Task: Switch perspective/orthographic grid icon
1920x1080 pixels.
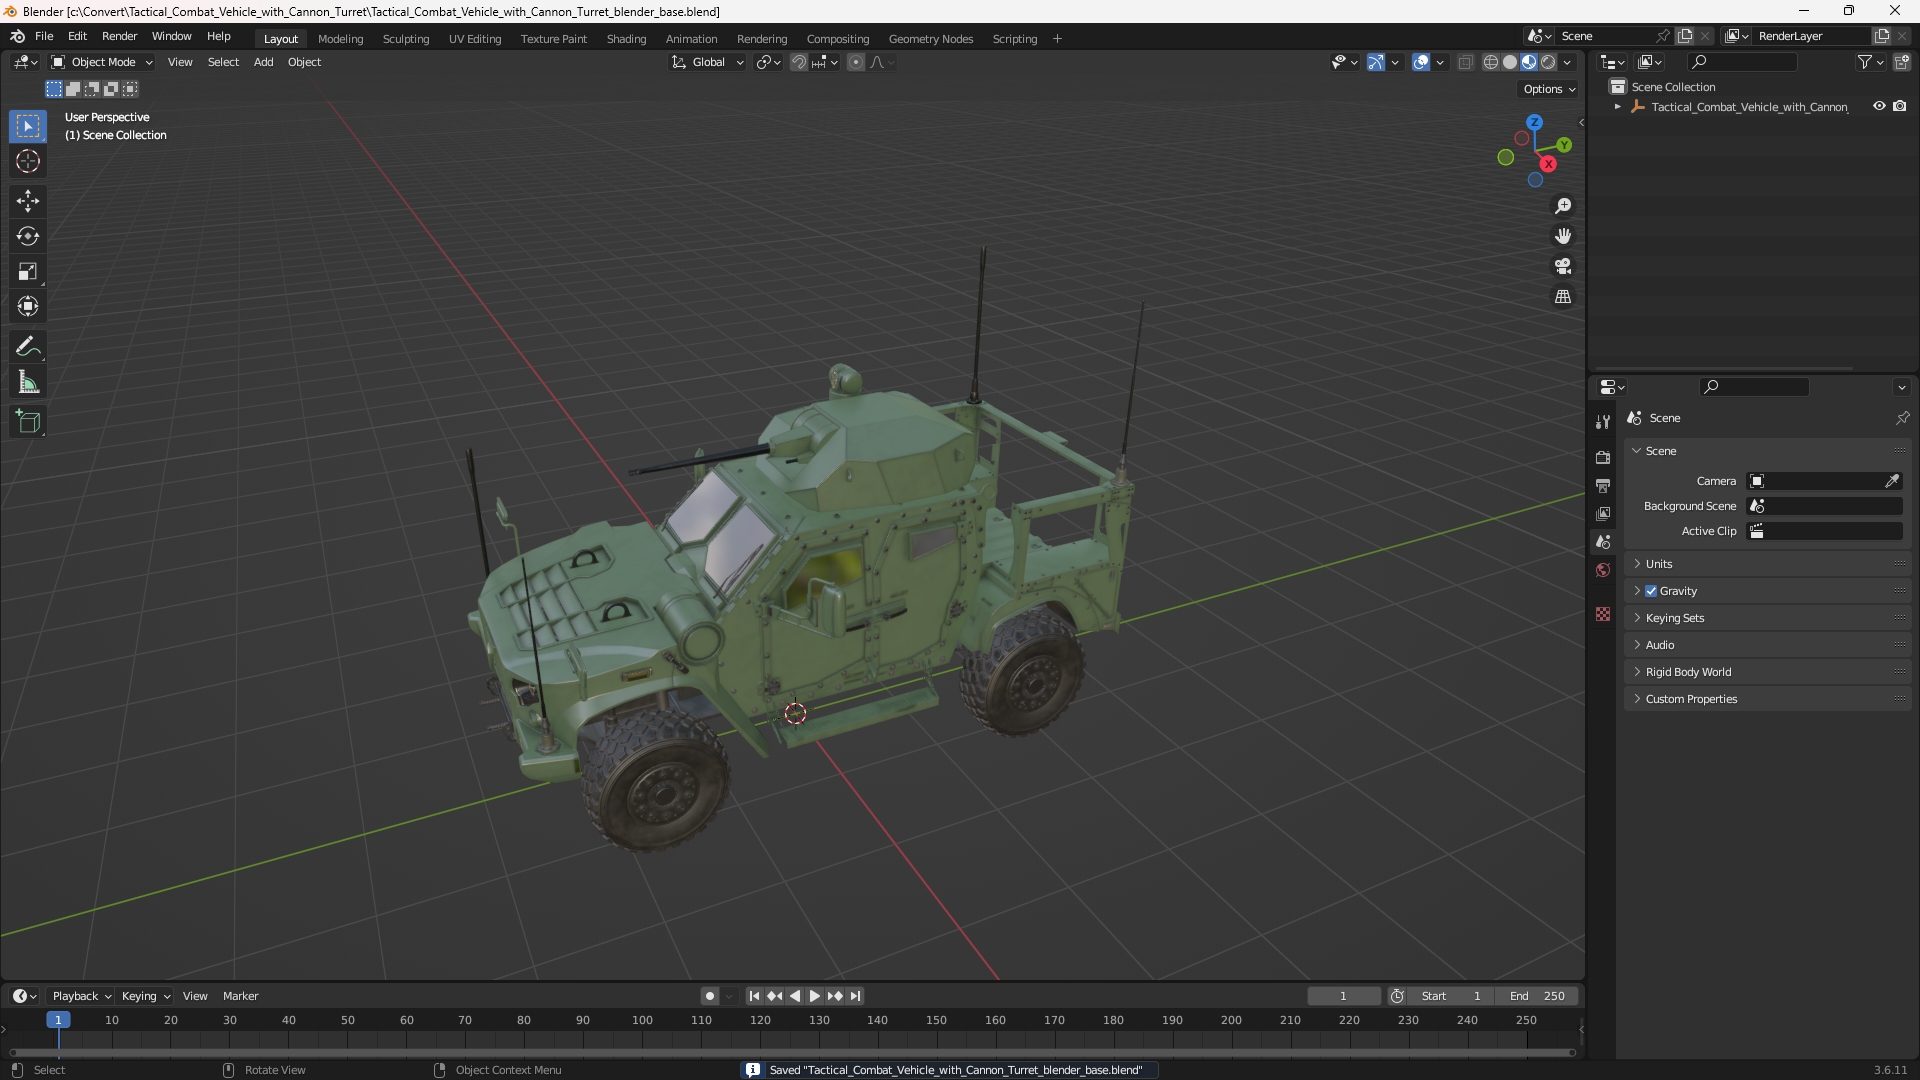Action: 1563,297
